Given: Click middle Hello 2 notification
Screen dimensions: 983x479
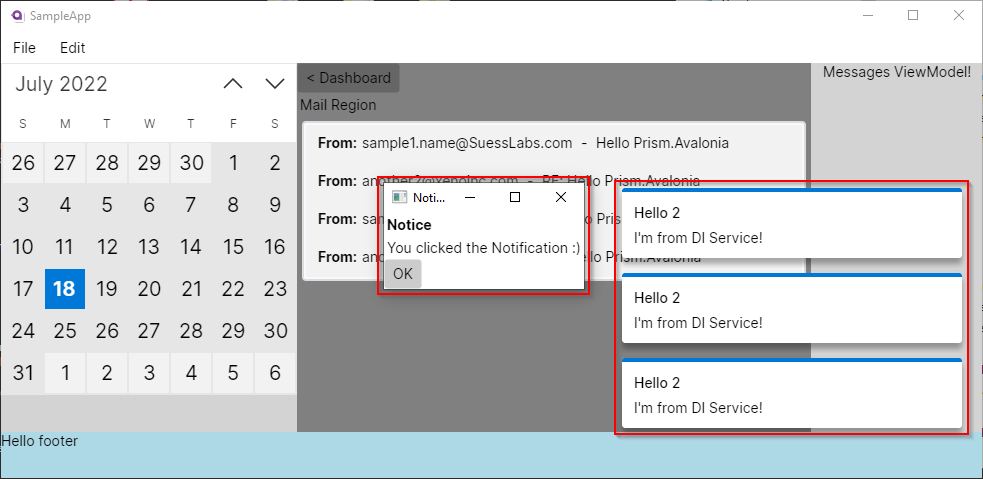Looking at the screenshot, I should tap(792, 308).
